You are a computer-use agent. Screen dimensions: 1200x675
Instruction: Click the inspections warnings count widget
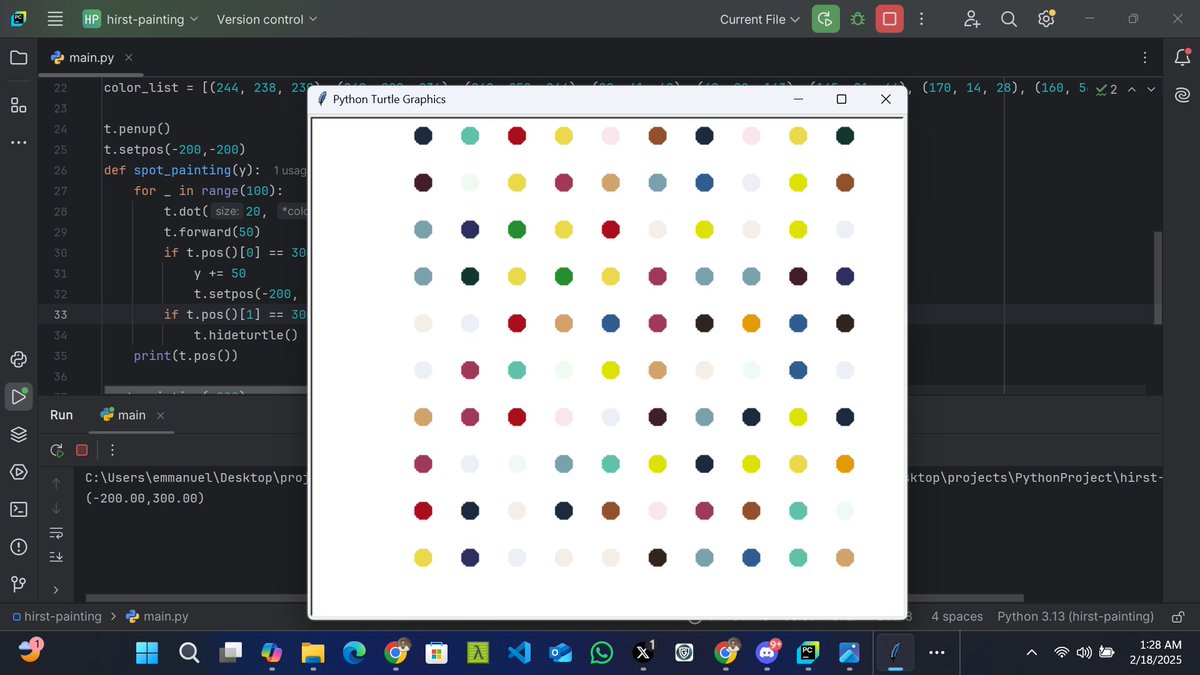1106,89
